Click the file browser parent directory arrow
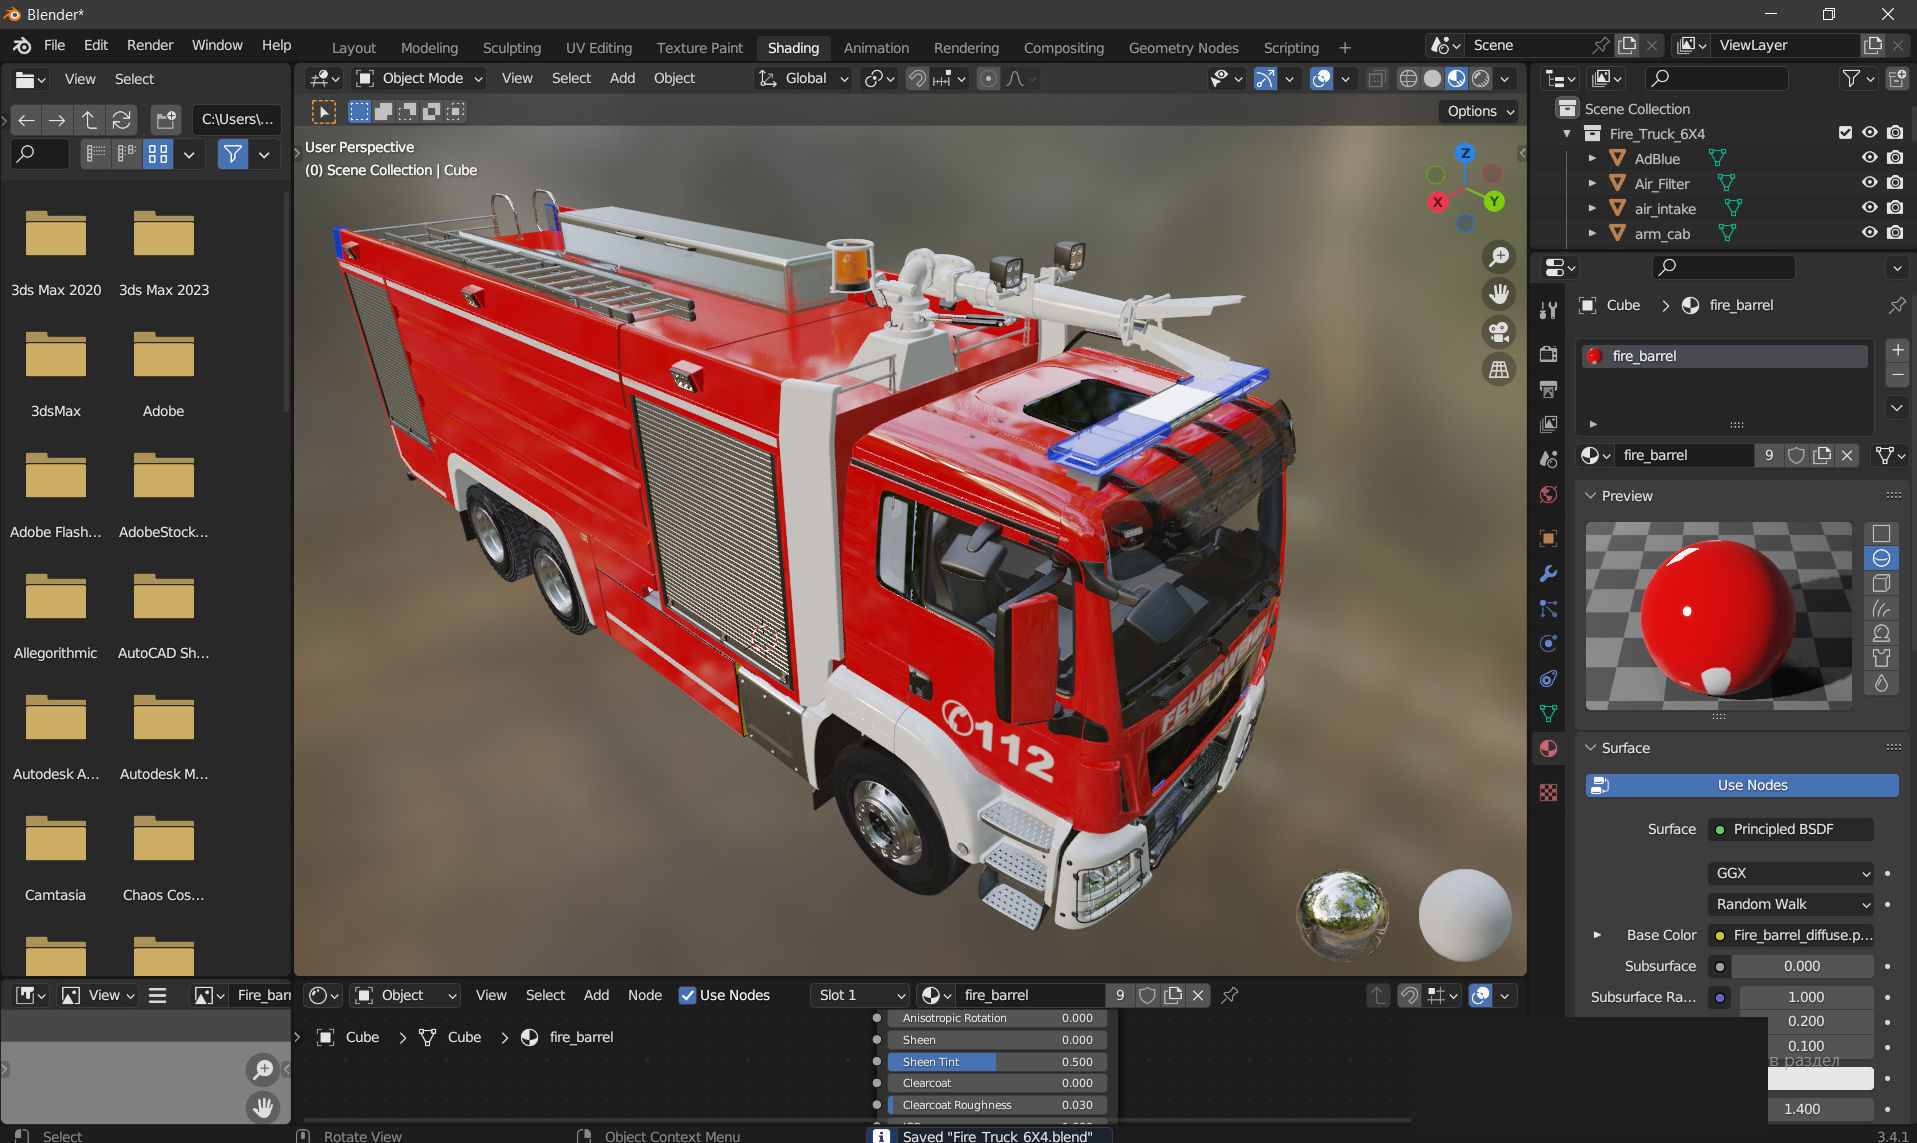Image resolution: width=1917 pixels, height=1143 pixels. coord(89,120)
